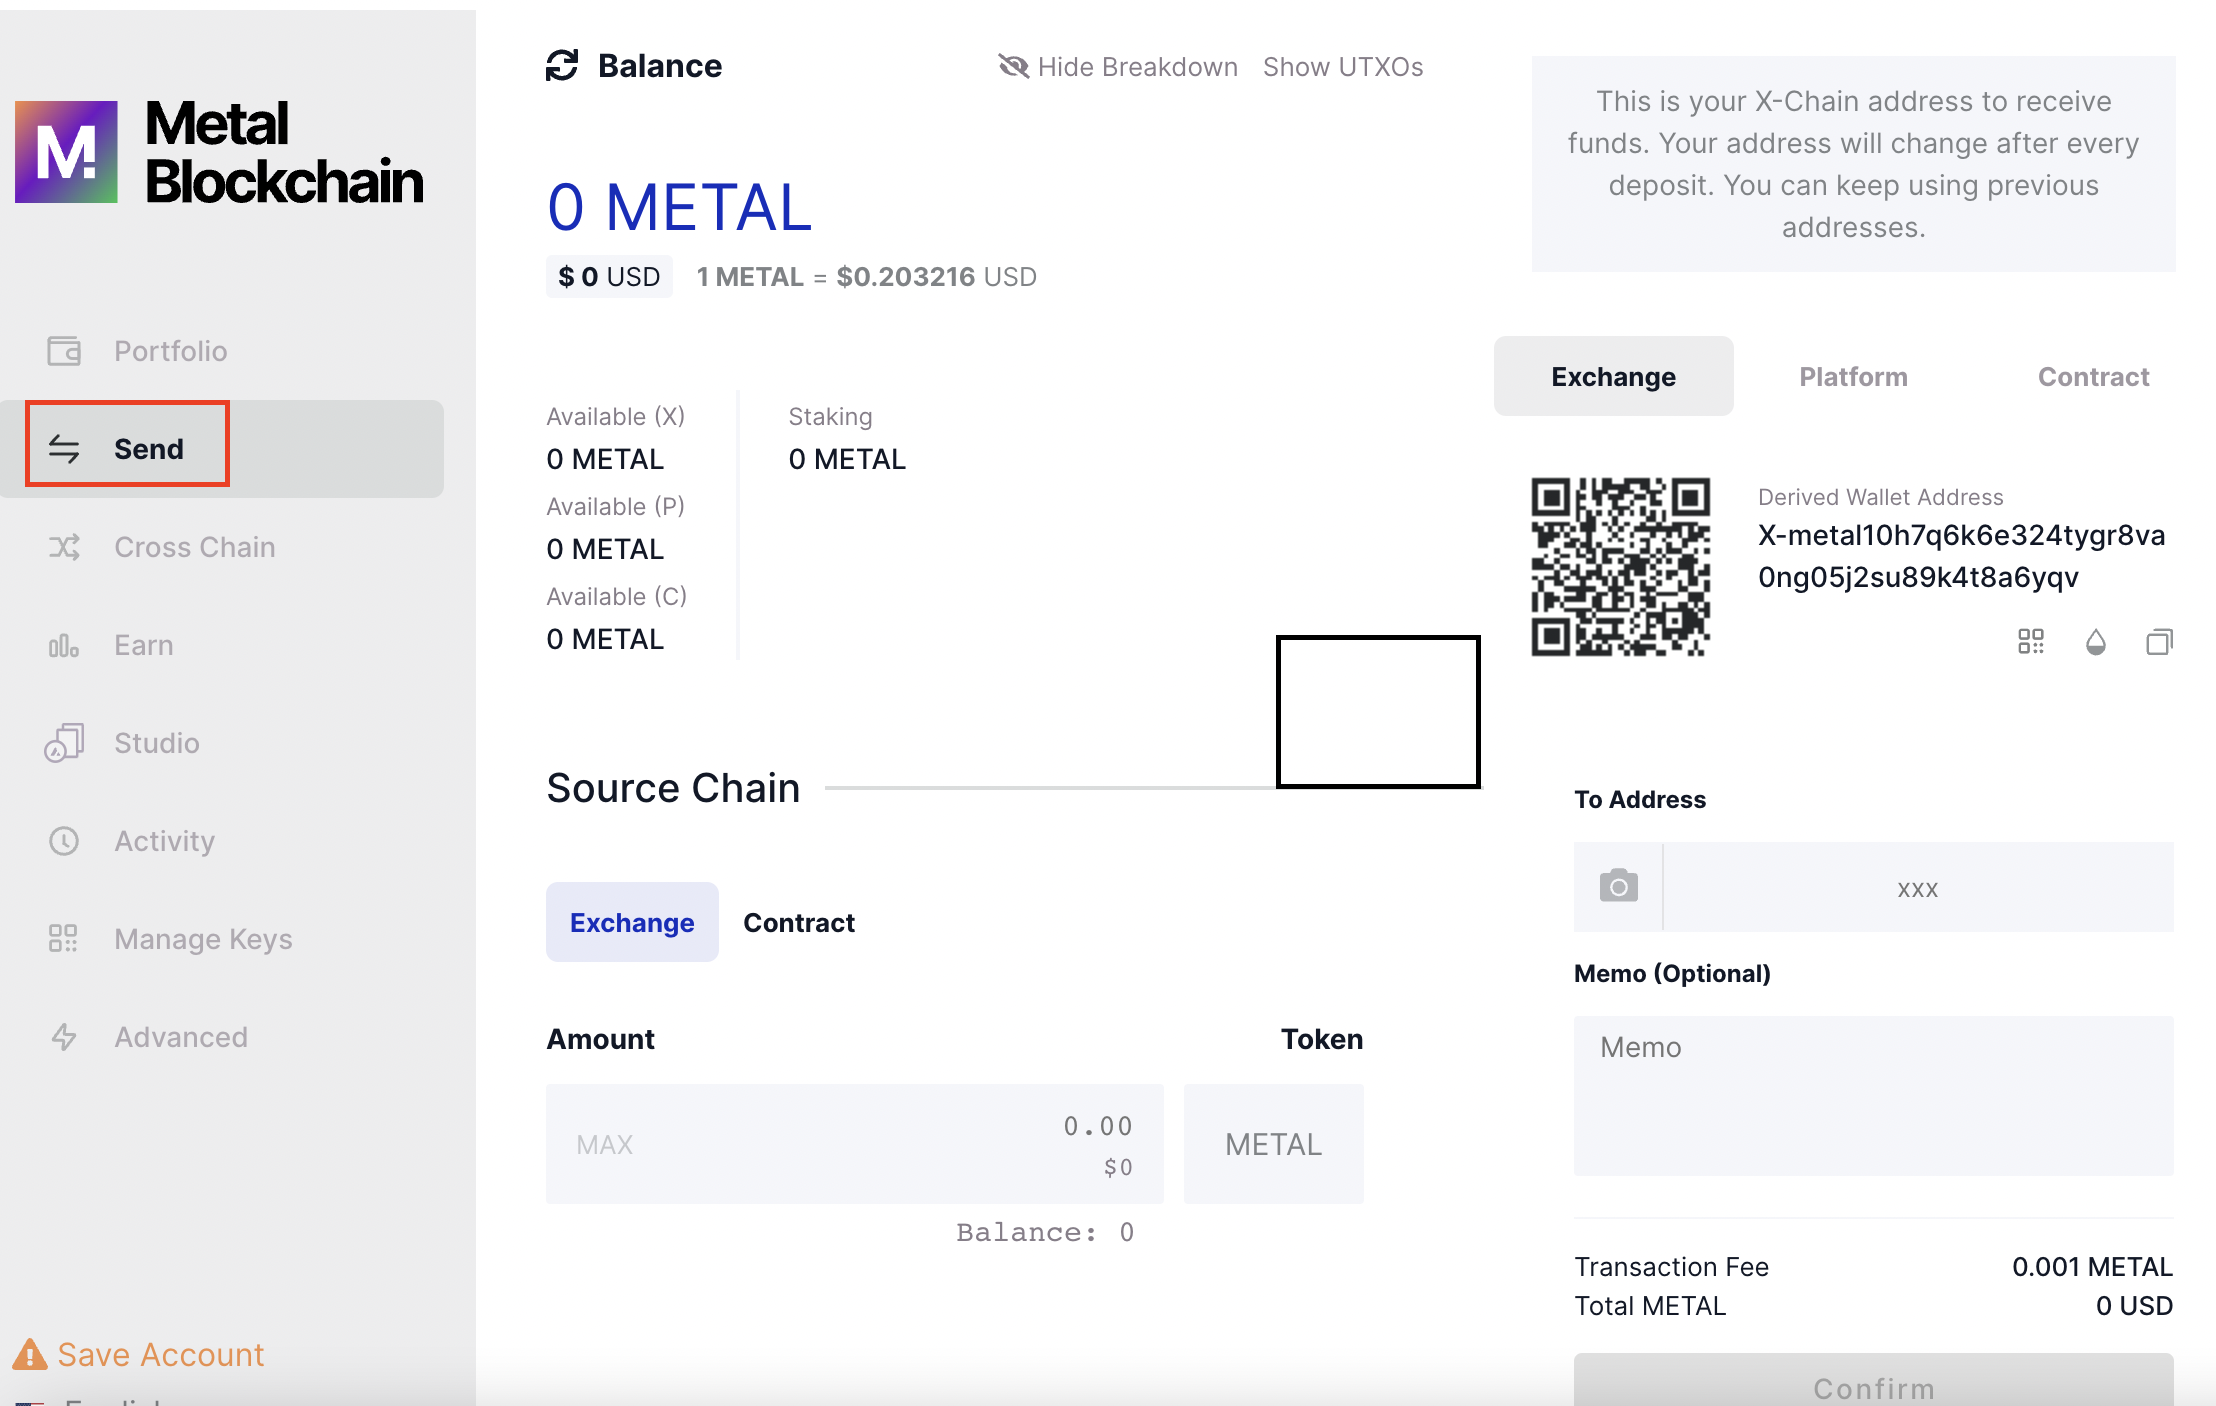Select Contract as the source chain
Image resolution: width=2216 pixels, height=1406 pixels.
click(x=798, y=922)
